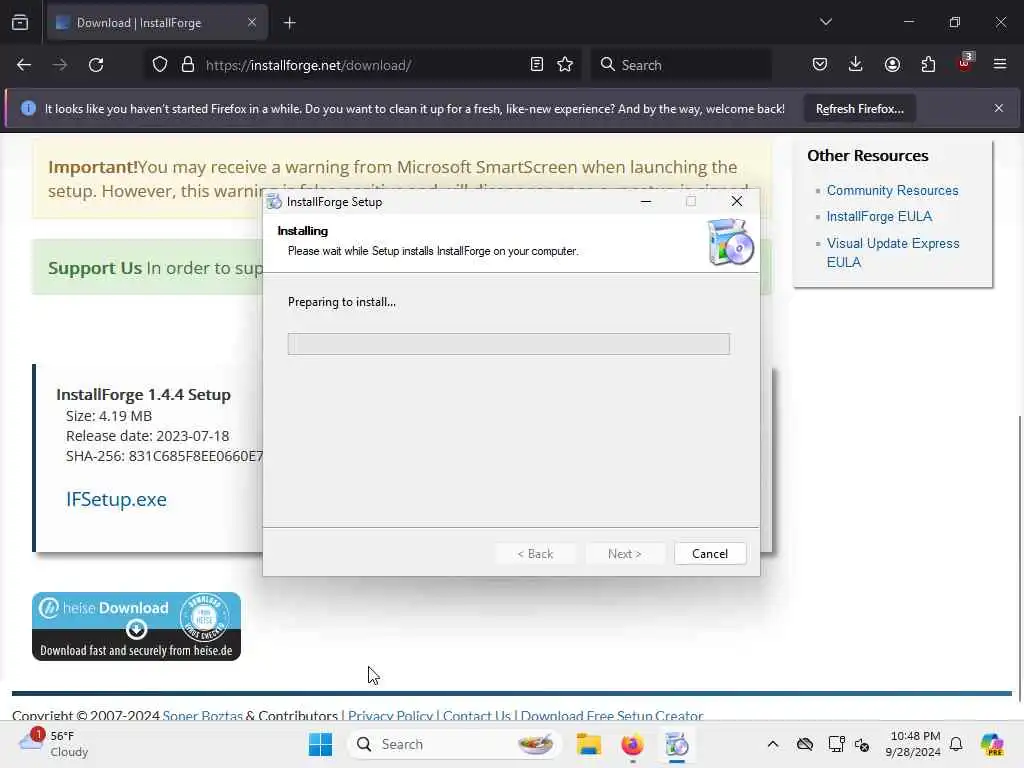This screenshot has height=768, width=1024.
Task: Click Cancel in InstallForge Setup dialog
Action: [710, 554]
